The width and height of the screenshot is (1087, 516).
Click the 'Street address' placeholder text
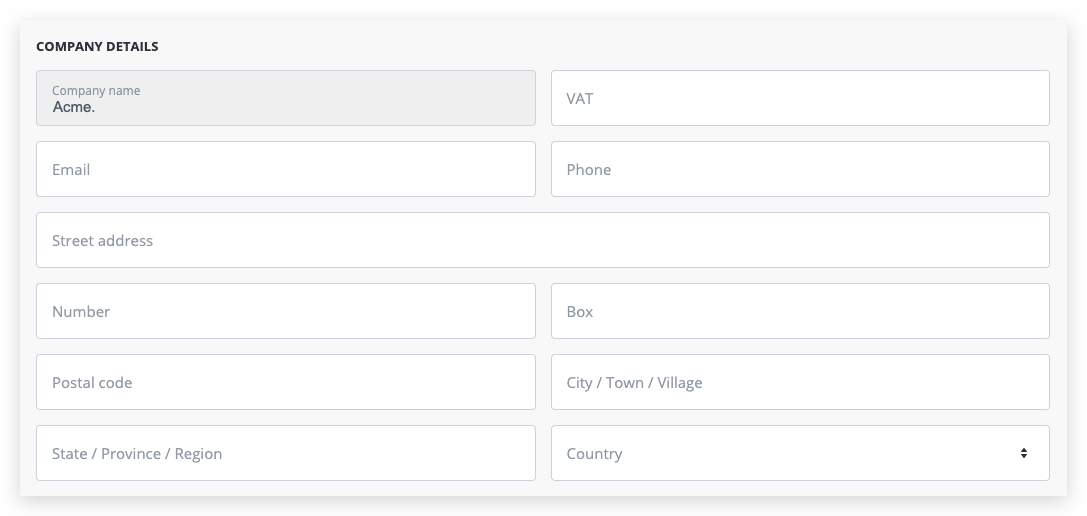click(x=102, y=241)
